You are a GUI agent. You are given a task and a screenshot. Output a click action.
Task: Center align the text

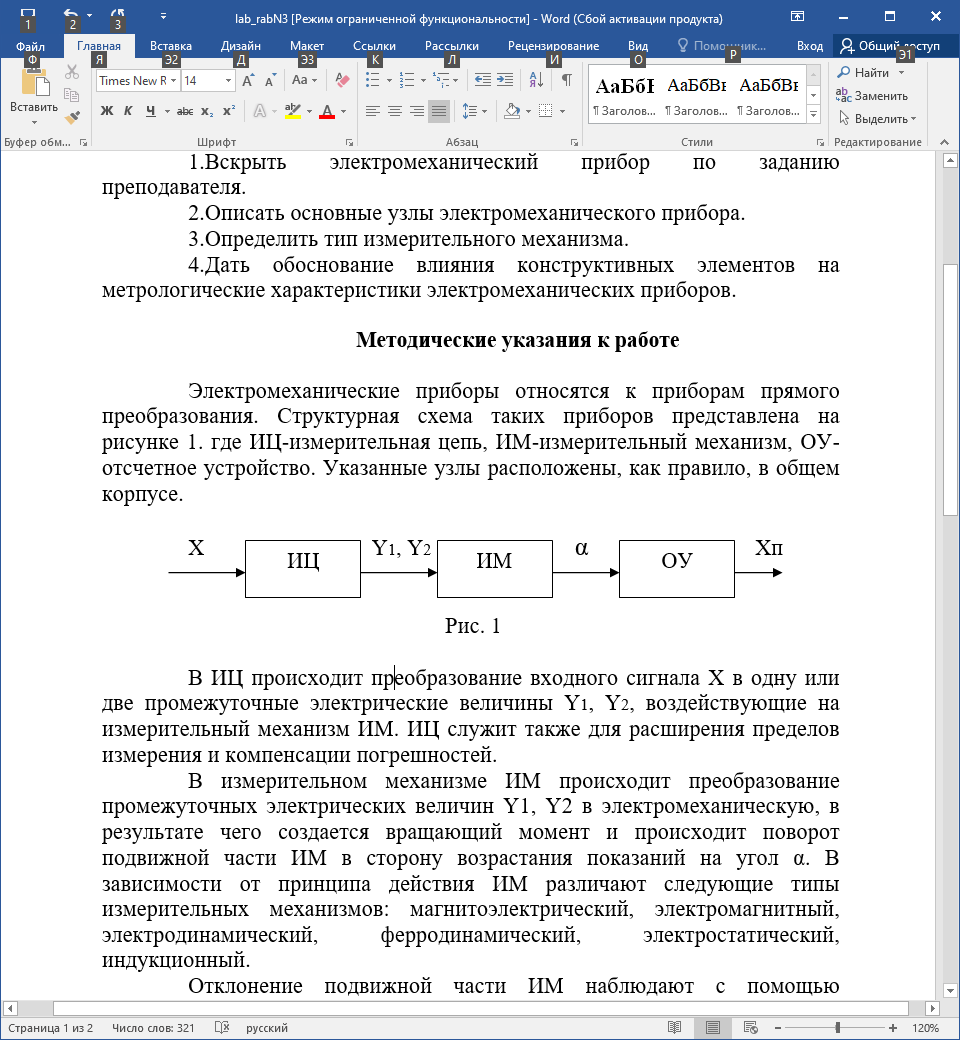tap(395, 111)
